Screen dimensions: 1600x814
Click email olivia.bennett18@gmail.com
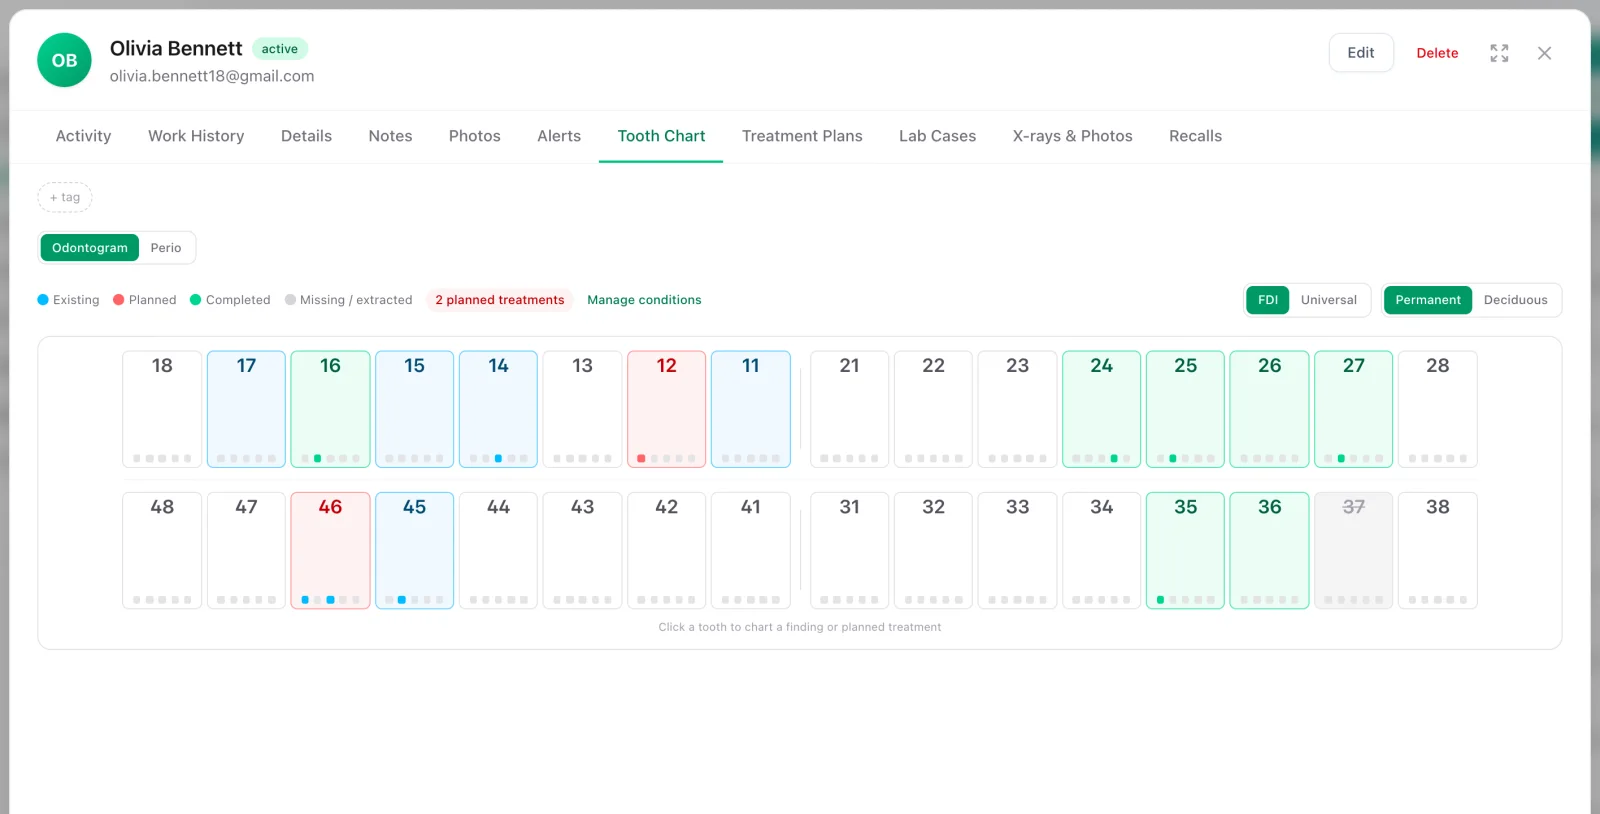[x=212, y=76]
